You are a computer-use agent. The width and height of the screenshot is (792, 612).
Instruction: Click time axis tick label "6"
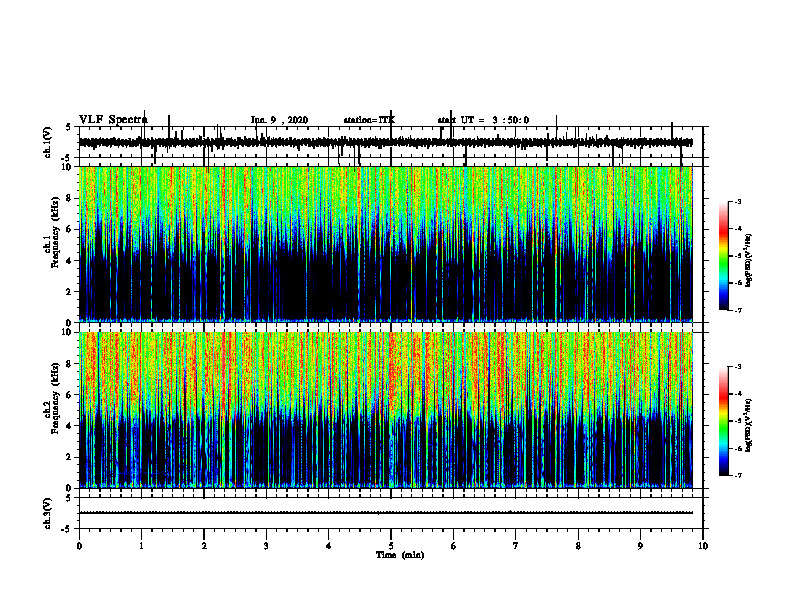[454, 546]
